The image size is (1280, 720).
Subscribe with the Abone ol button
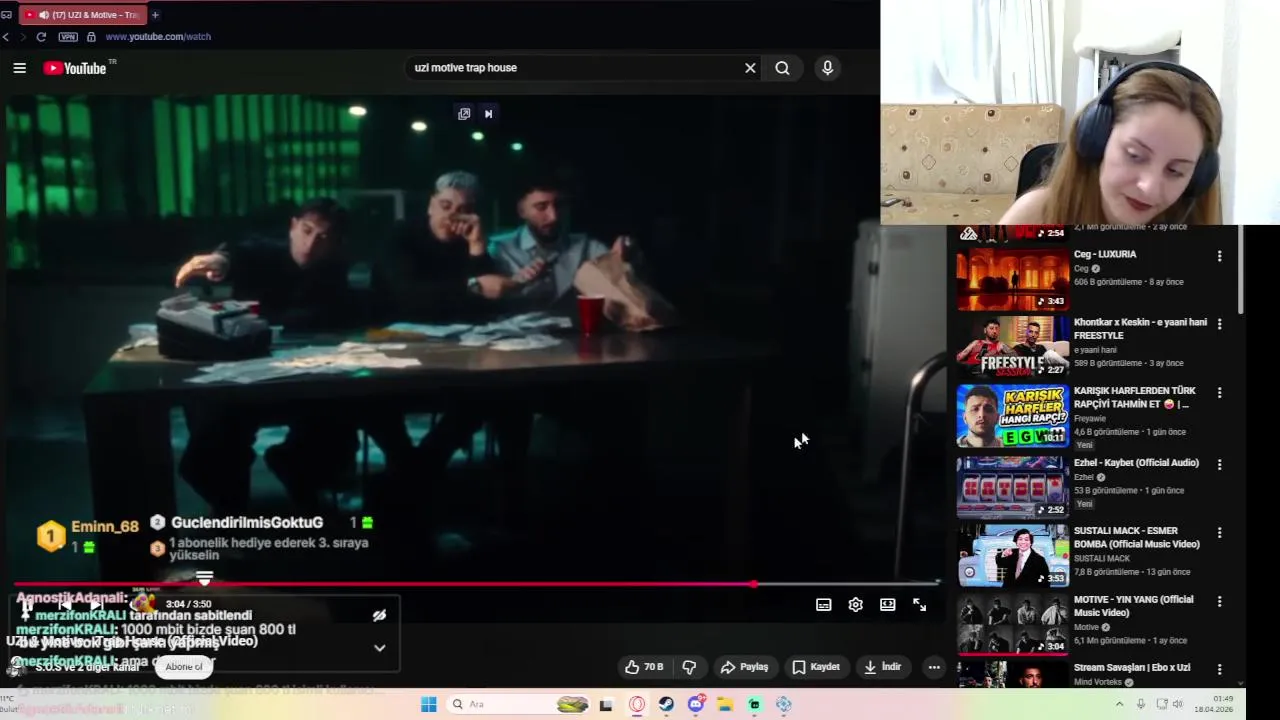click(184, 667)
